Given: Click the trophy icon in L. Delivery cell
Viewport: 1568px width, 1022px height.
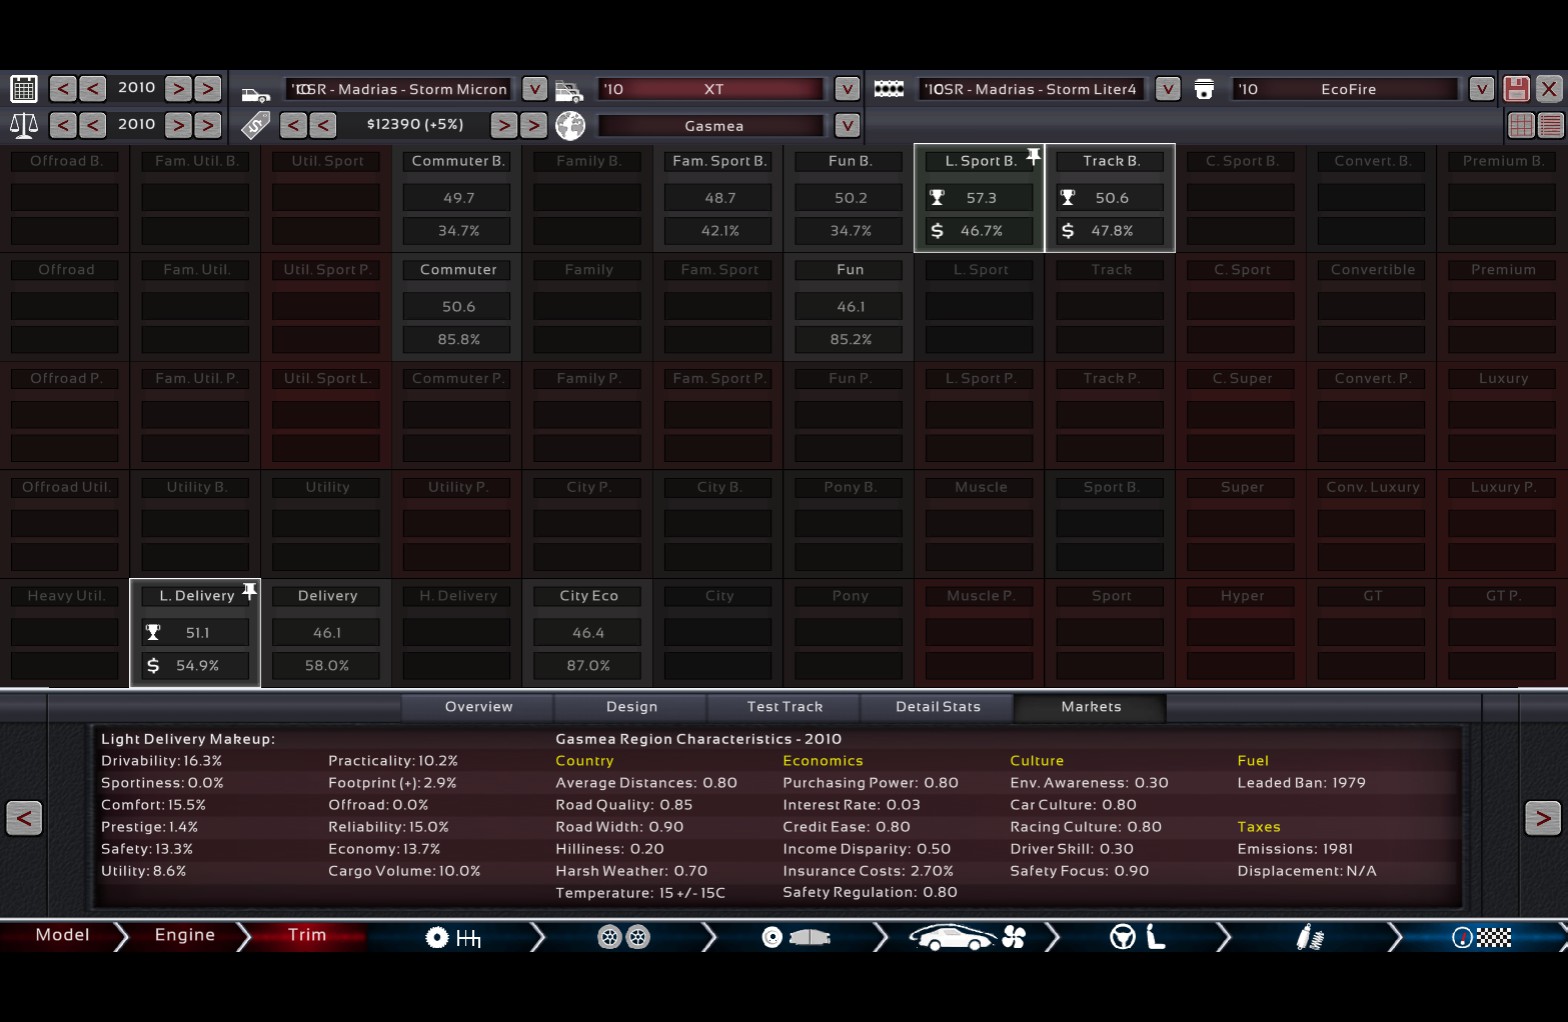Looking at the screenshot, I should 153,633.
